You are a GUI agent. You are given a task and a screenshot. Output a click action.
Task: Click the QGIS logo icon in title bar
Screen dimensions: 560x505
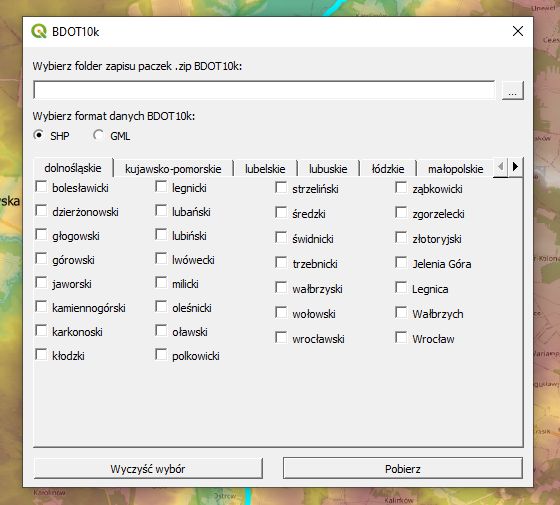tap(39, 31)
